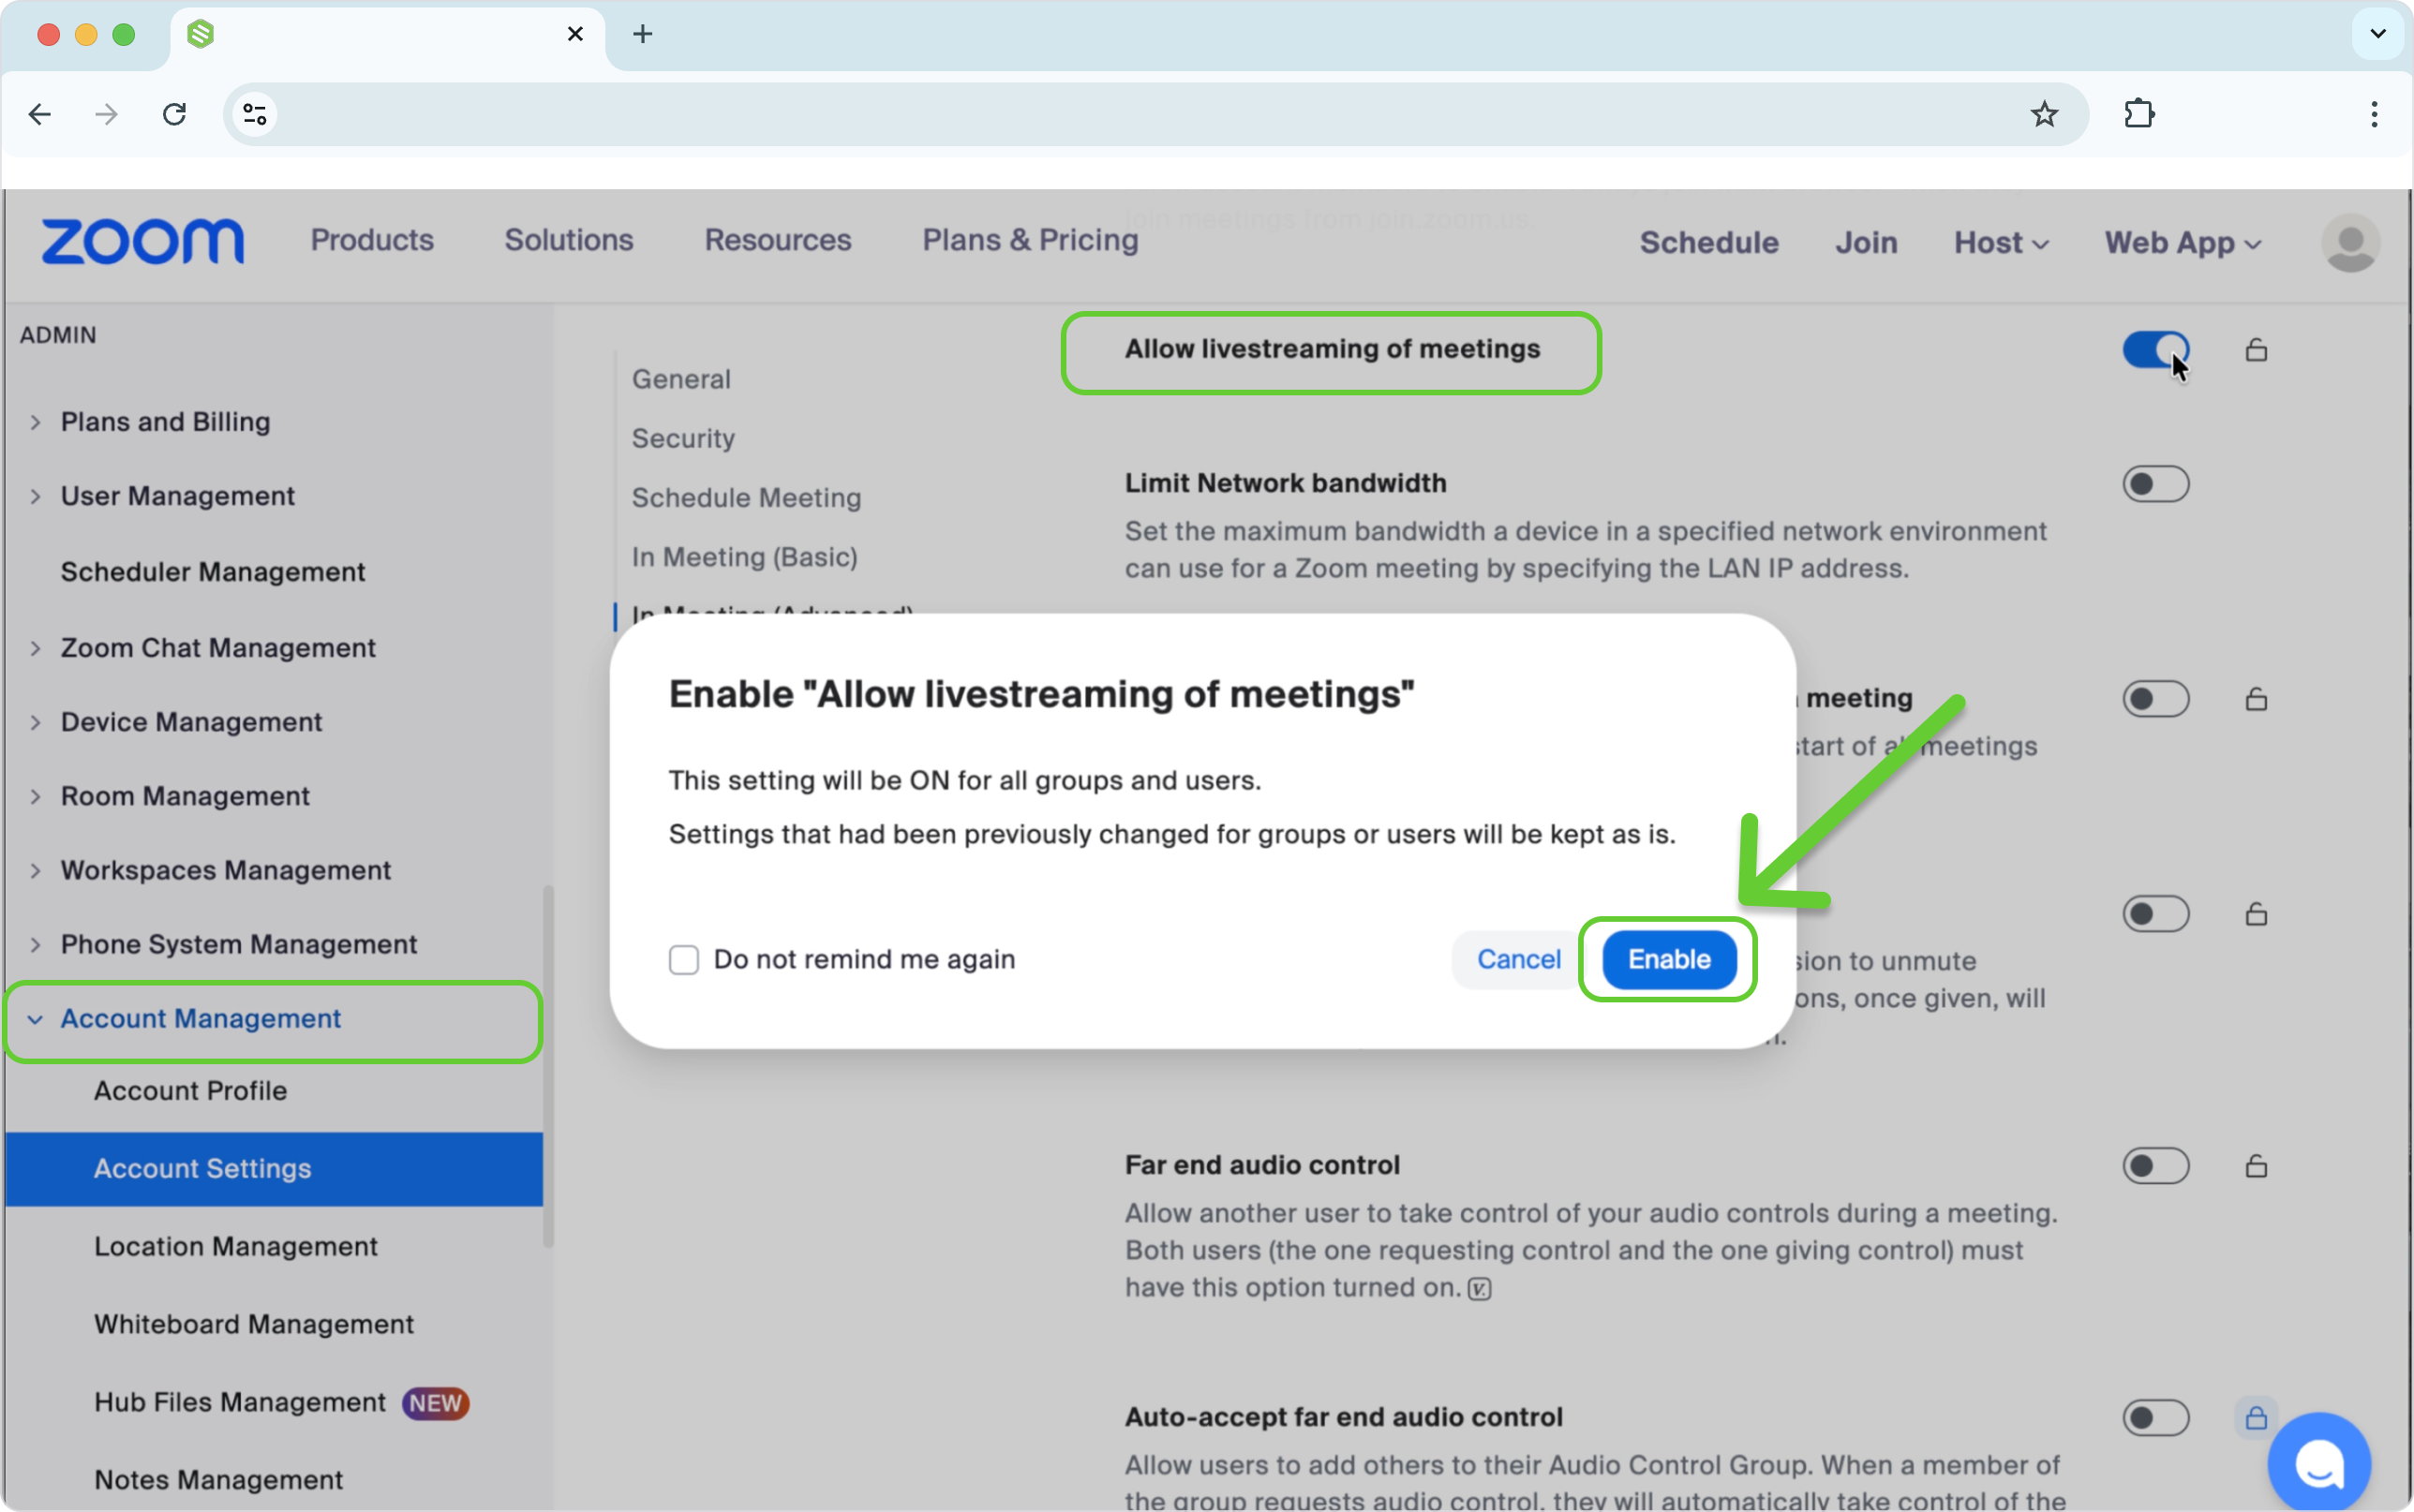Enable Limit Network bandwidth toggle

[2156, 484]
